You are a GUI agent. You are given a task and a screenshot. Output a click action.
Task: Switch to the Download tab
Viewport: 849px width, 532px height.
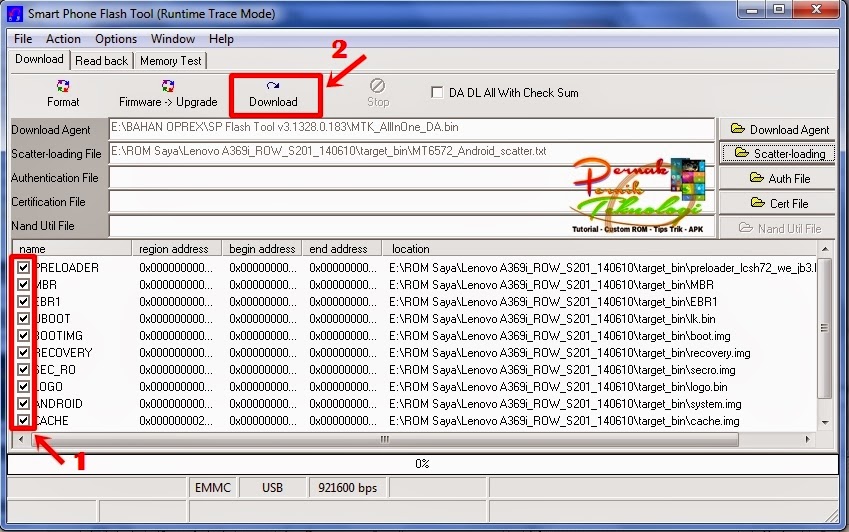click(39, 59)
